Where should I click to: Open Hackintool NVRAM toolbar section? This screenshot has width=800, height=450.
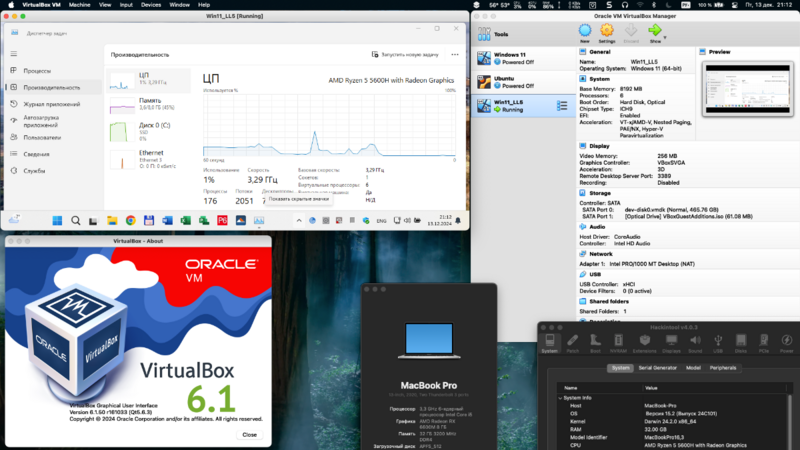pos(618,343)
